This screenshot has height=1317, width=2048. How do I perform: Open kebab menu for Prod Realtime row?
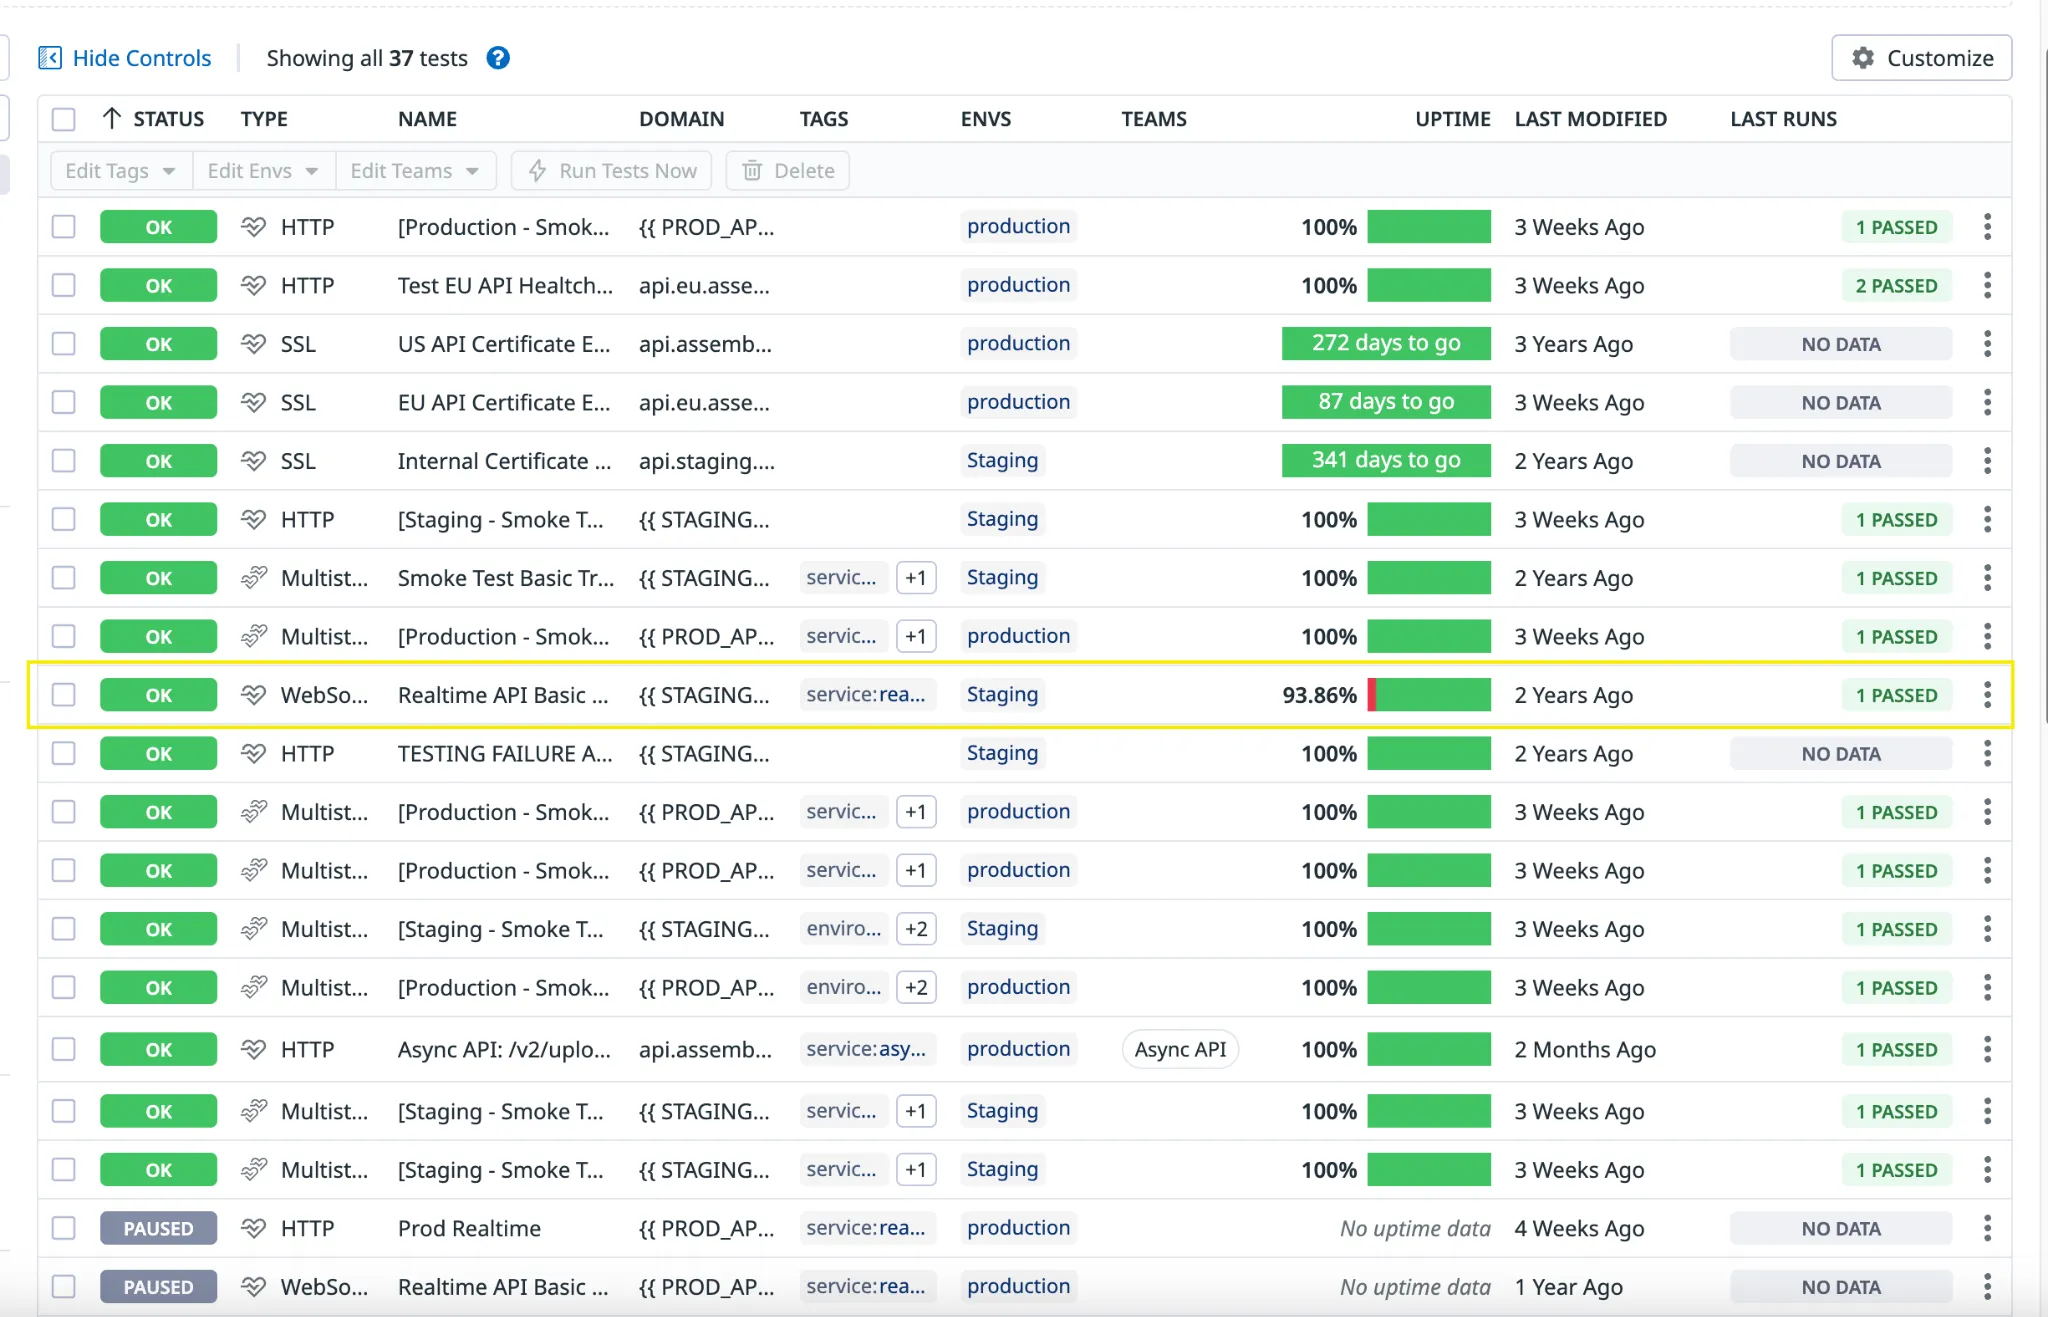[1987, 1228]
